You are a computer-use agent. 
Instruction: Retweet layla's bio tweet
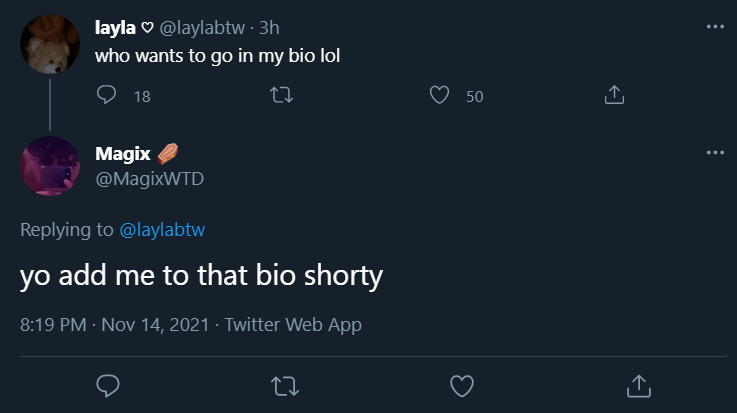282,96
